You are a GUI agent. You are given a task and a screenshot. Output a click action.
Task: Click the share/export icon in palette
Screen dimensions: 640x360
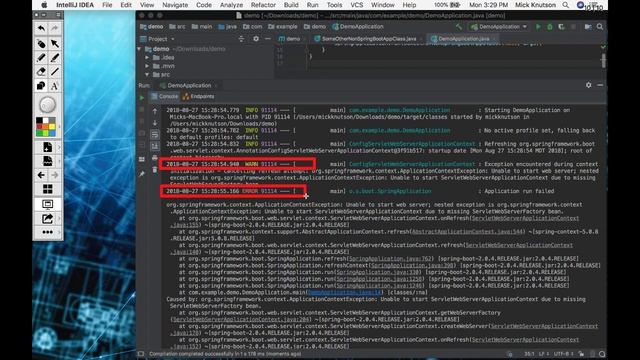[x=47, y=219]
